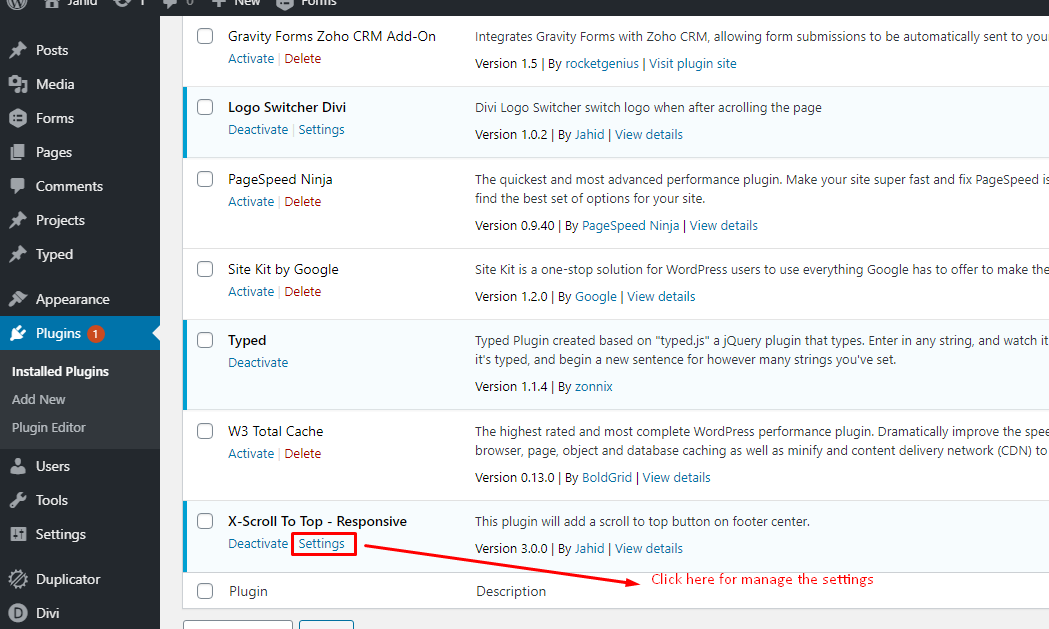Click the Plugins update count badge

pyautogui.click(x=96, y=334)
